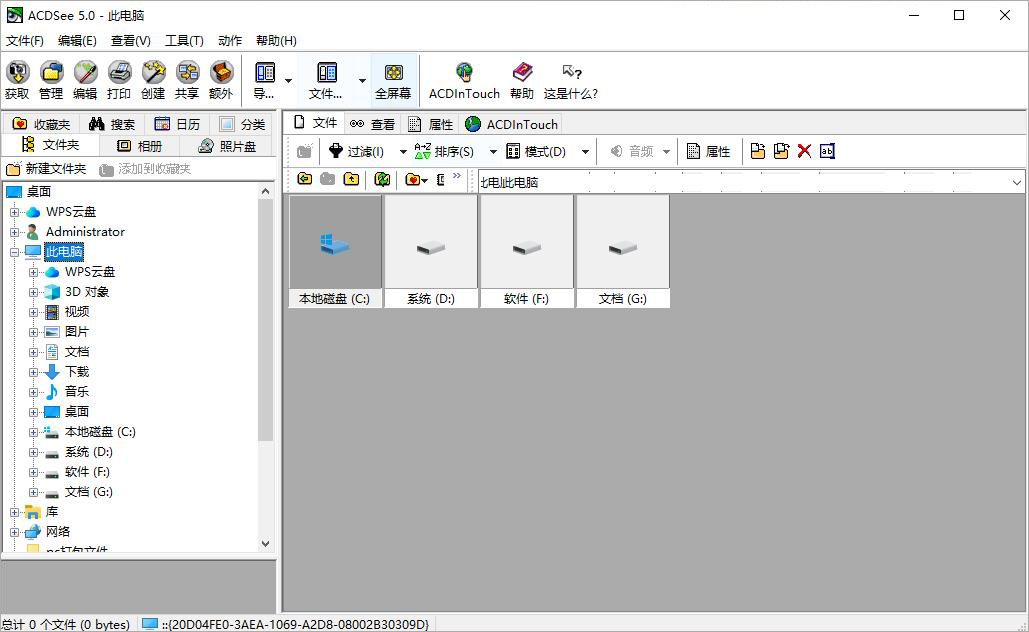Click the rename 'ab' icon
This screenshot has width=1029, height=632.
click(x=827, y=152)
